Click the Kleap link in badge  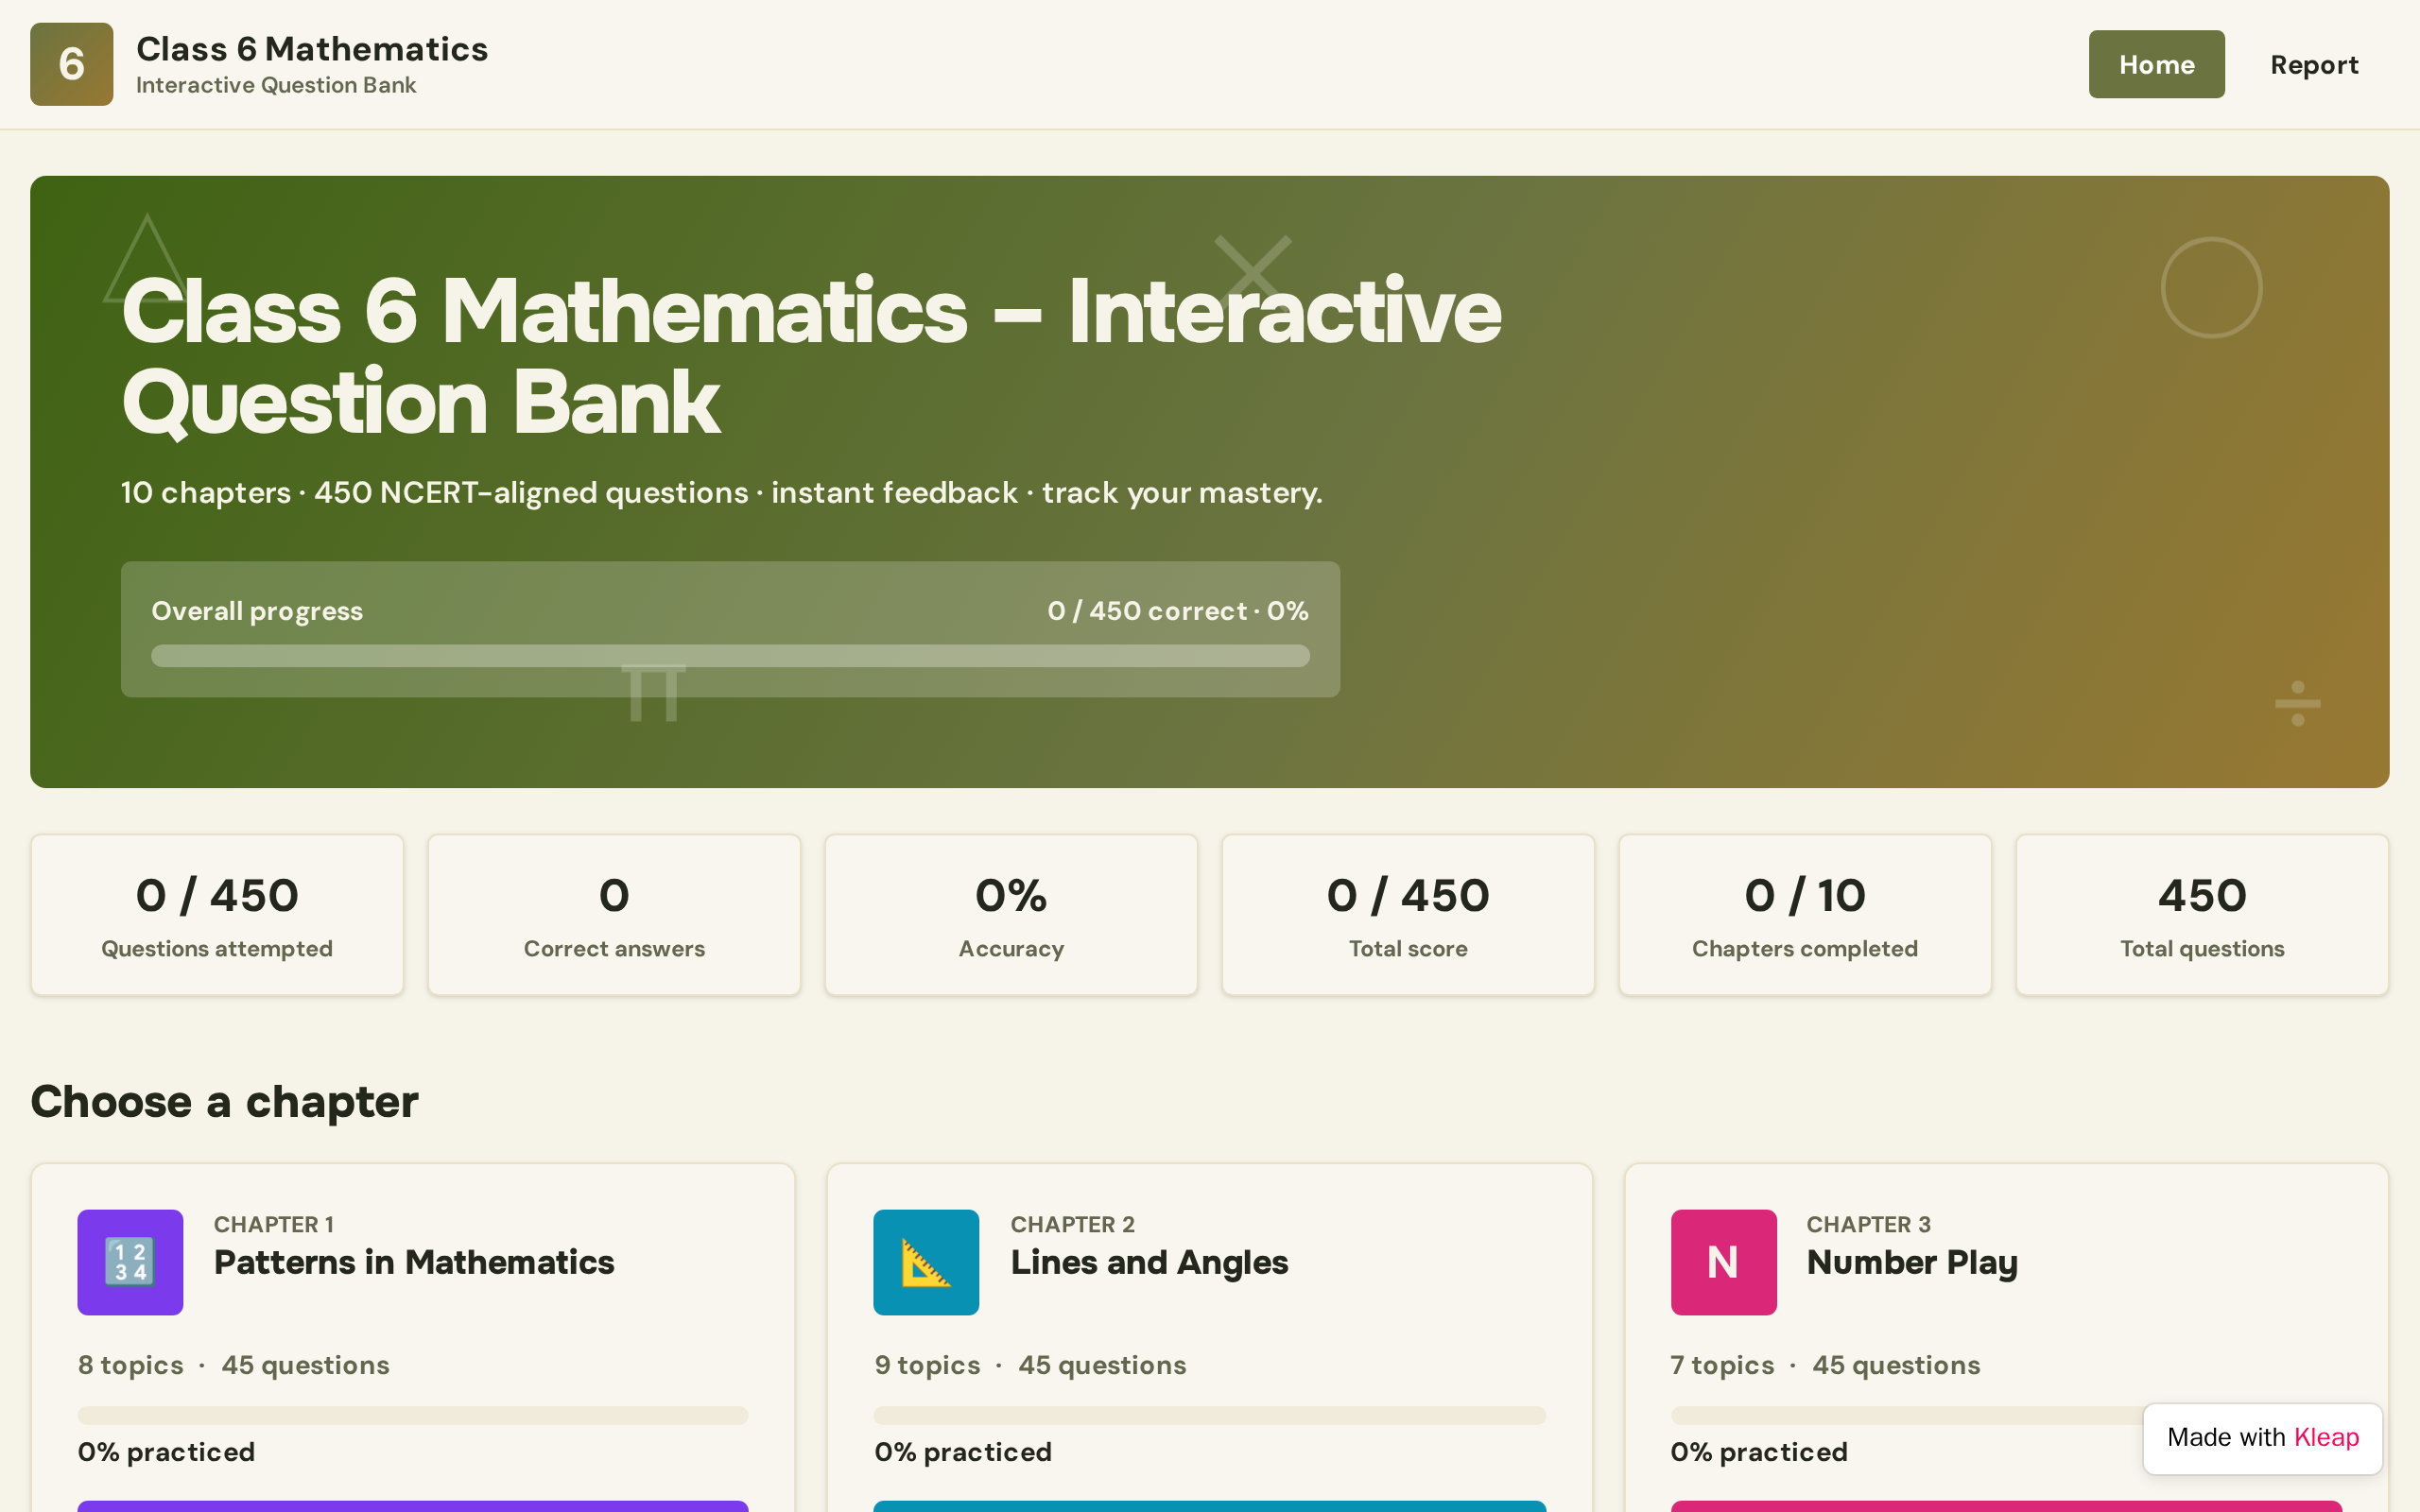click(2326, 1437)
